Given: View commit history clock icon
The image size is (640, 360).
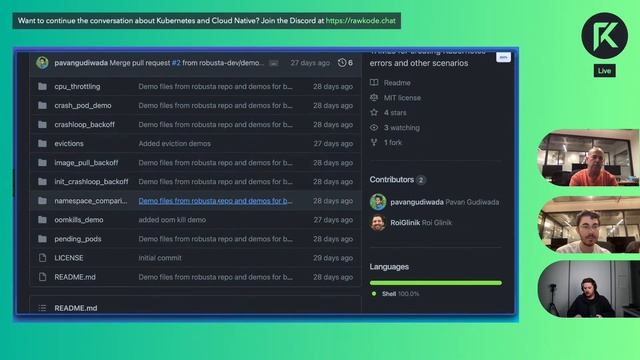Looking at the screenshot, I should pyautogui.click(x=342, y=62).
